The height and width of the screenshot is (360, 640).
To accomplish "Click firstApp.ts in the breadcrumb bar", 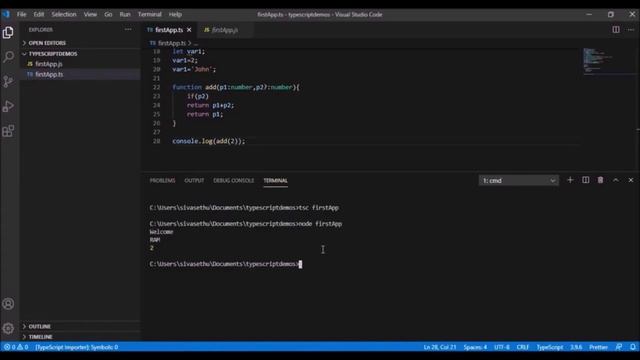I will (x=172, y=43).
